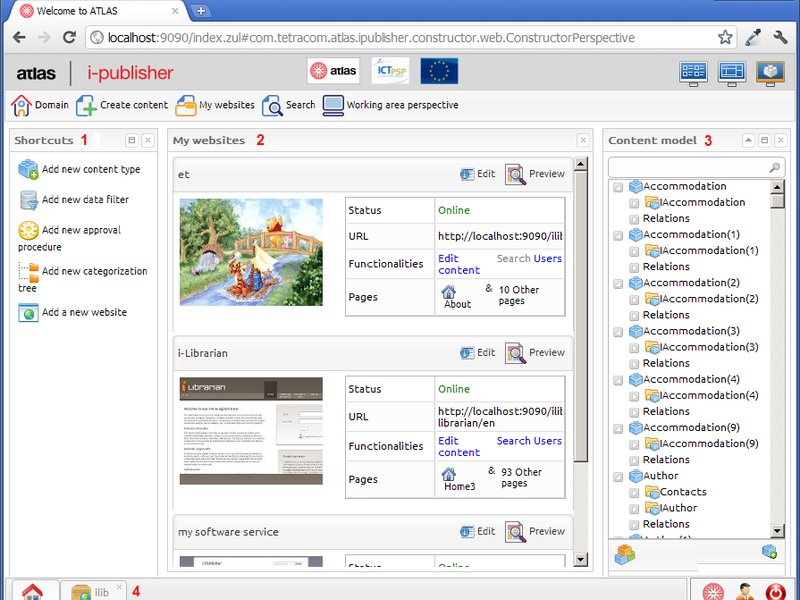This screenshot has width=800, height=600.
Task: Open Search Users link for i-Librarian
Action: 529,441
